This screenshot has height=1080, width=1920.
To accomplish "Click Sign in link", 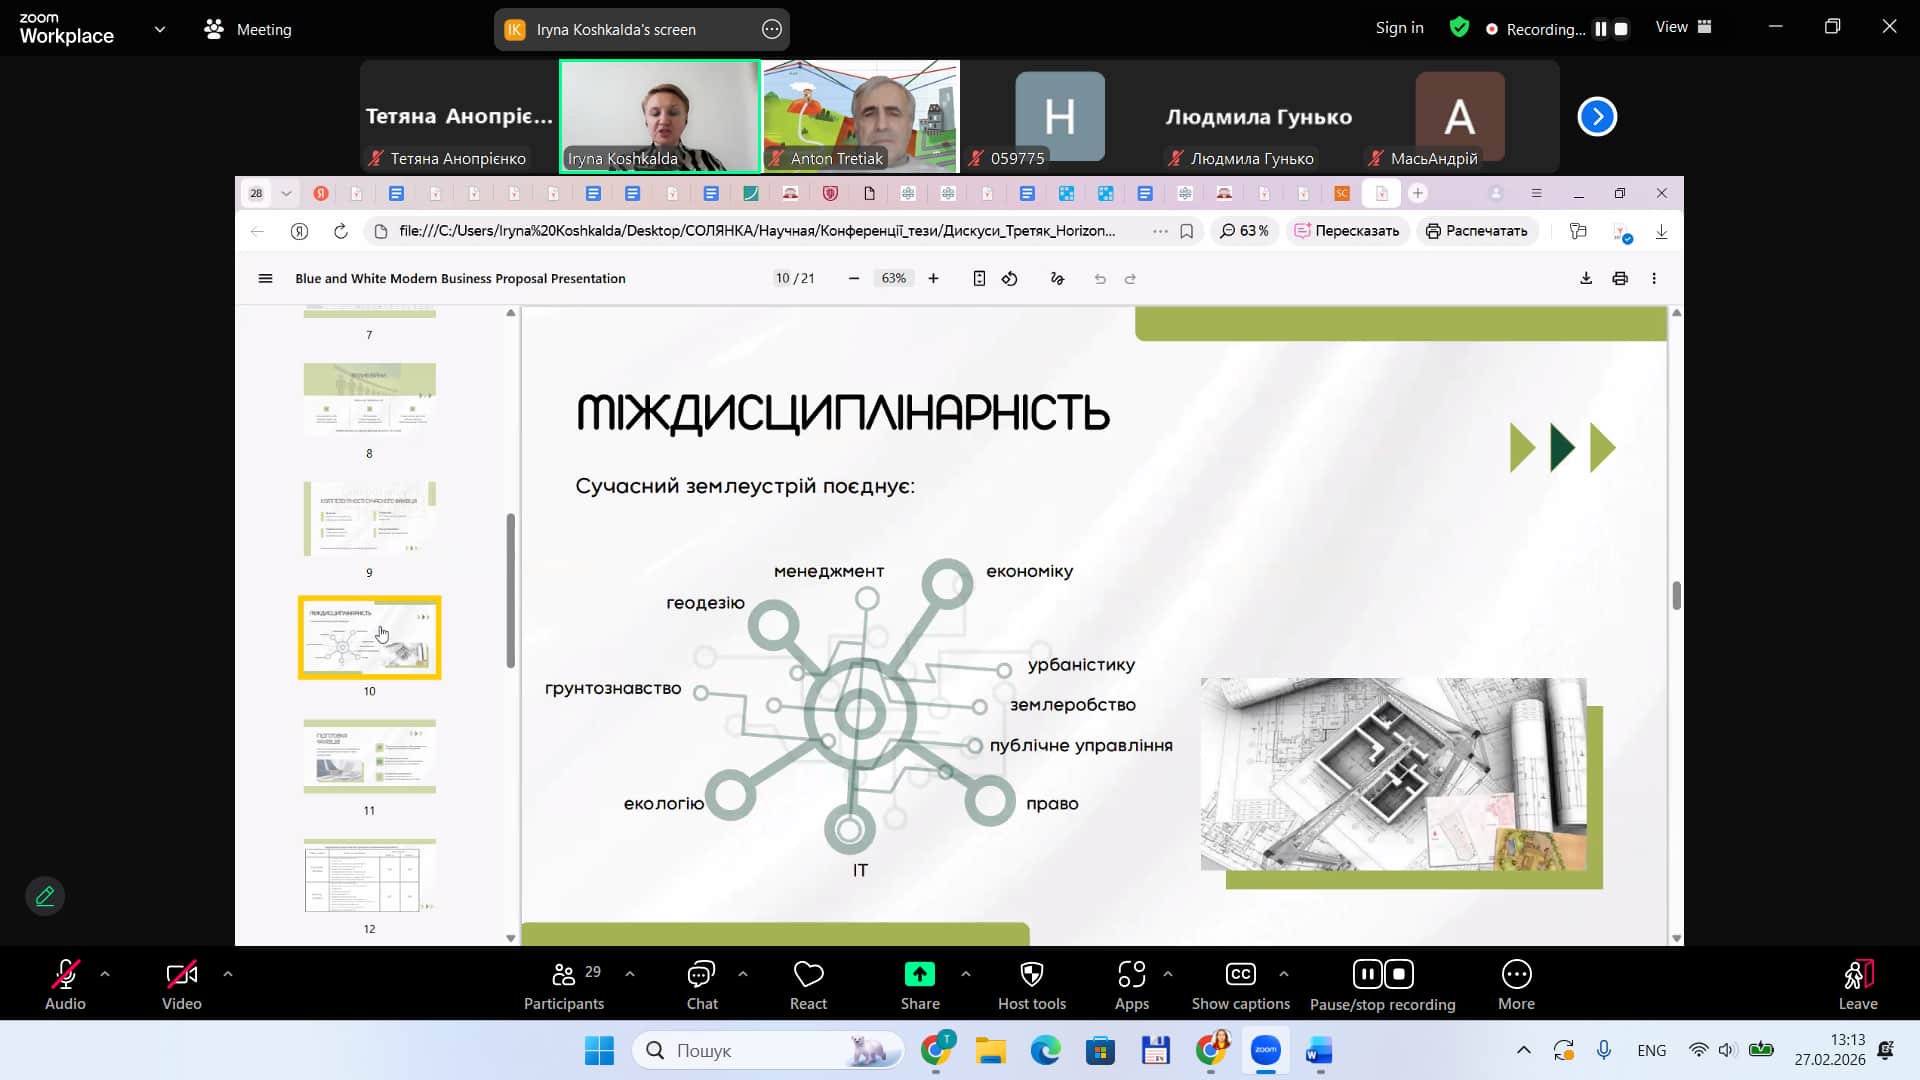I will pyautogui.click(x=1399, y=28).
